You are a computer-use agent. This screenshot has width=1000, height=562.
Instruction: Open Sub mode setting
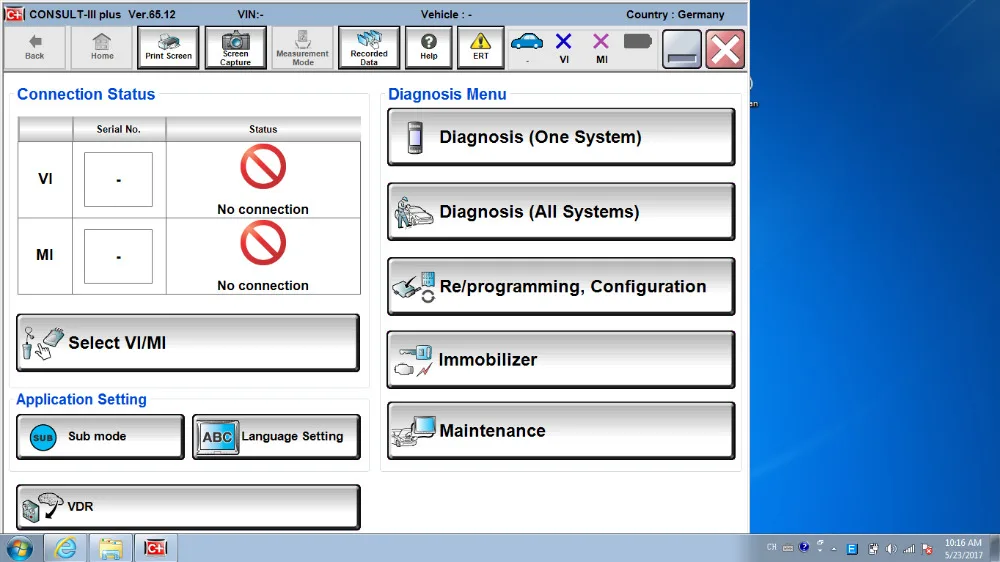(x=100, y=436)
